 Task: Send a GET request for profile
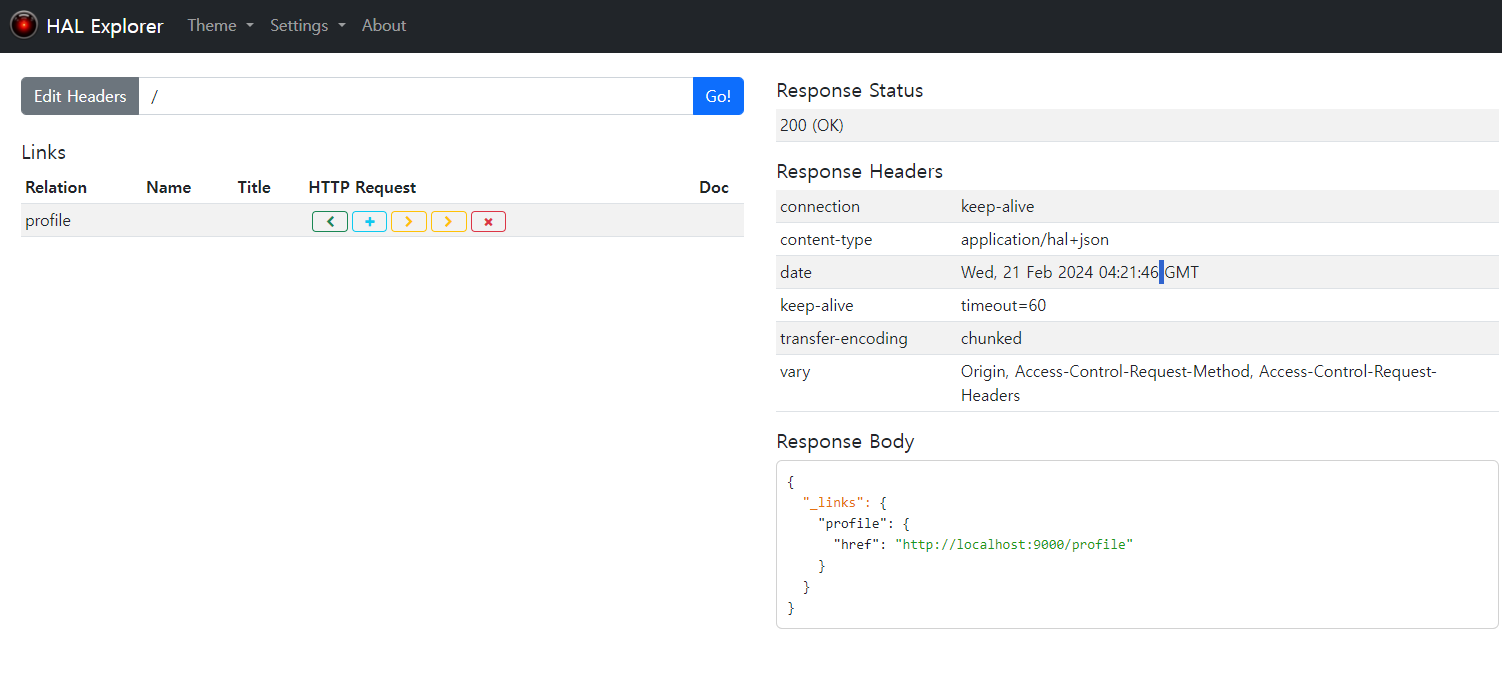coord(330,222)
